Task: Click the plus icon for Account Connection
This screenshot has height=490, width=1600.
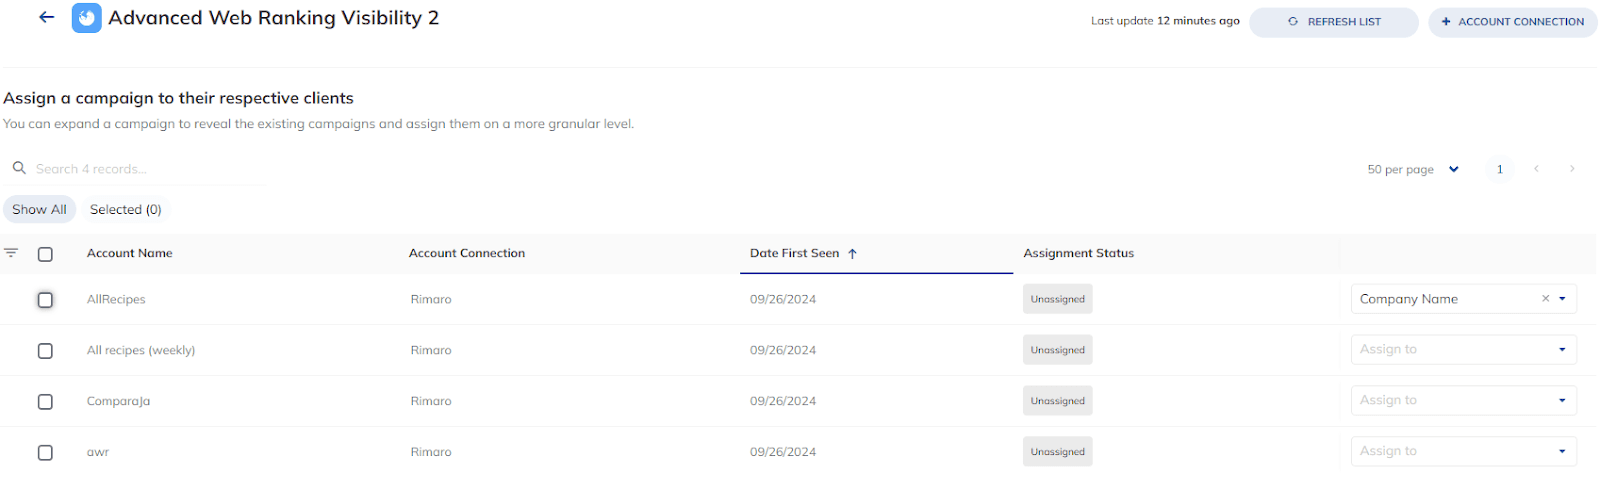Action: [x=1446, y=22]
